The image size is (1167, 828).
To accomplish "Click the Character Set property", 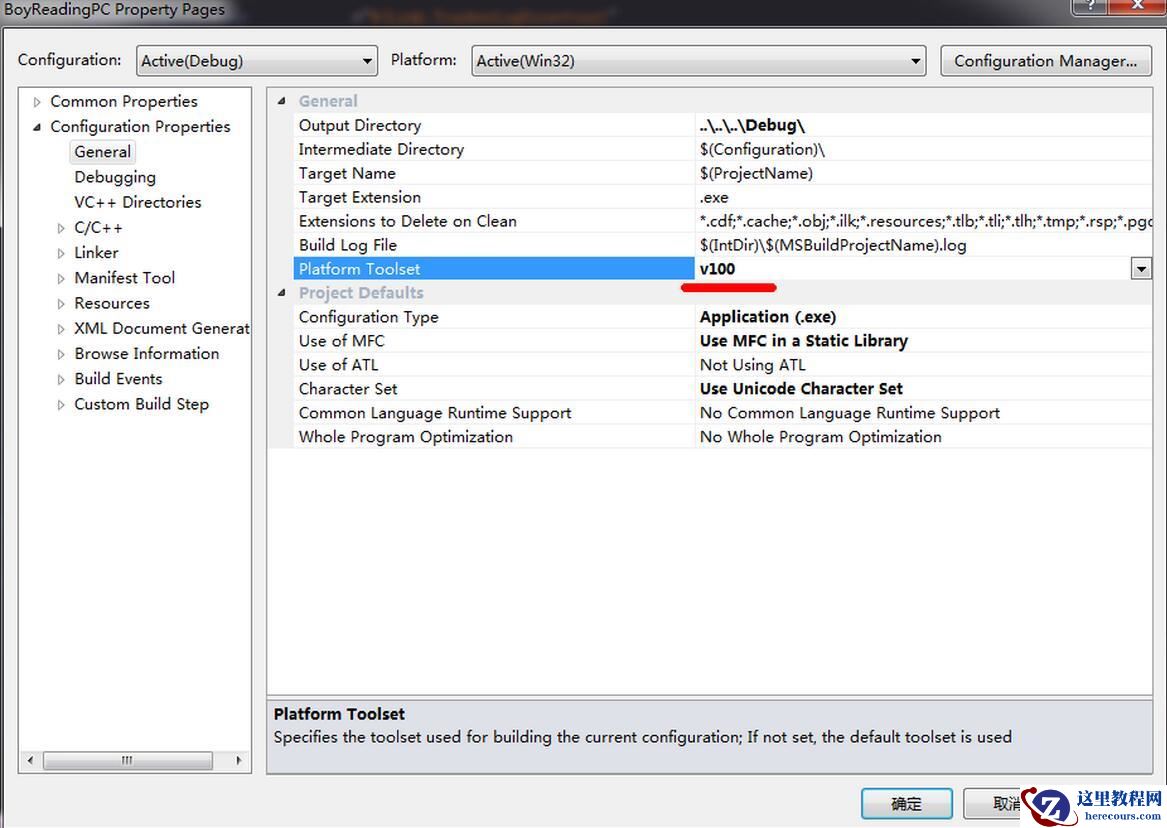I will coord(348,388).
